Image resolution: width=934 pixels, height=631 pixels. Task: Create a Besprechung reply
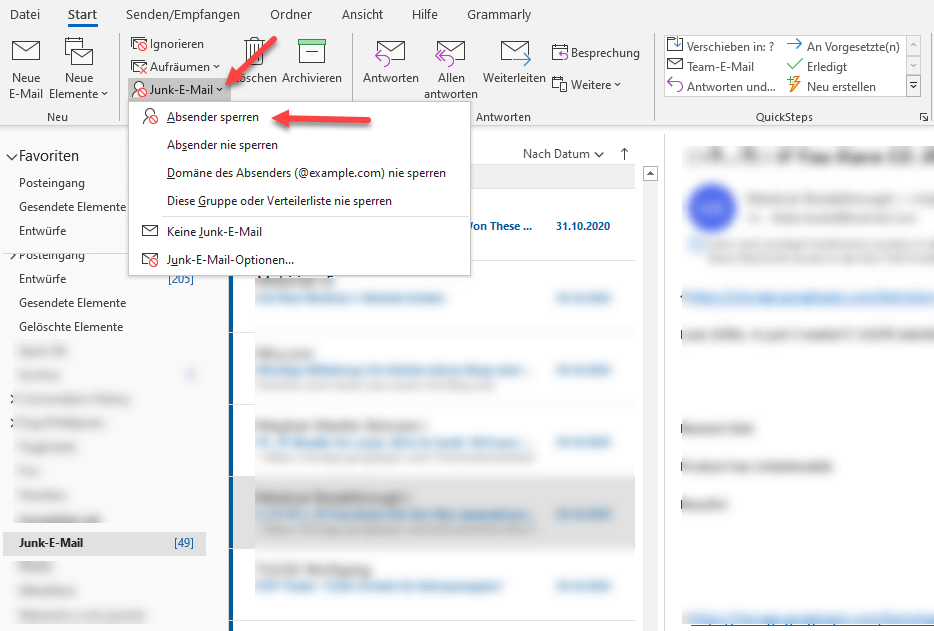tap(596, 53)
